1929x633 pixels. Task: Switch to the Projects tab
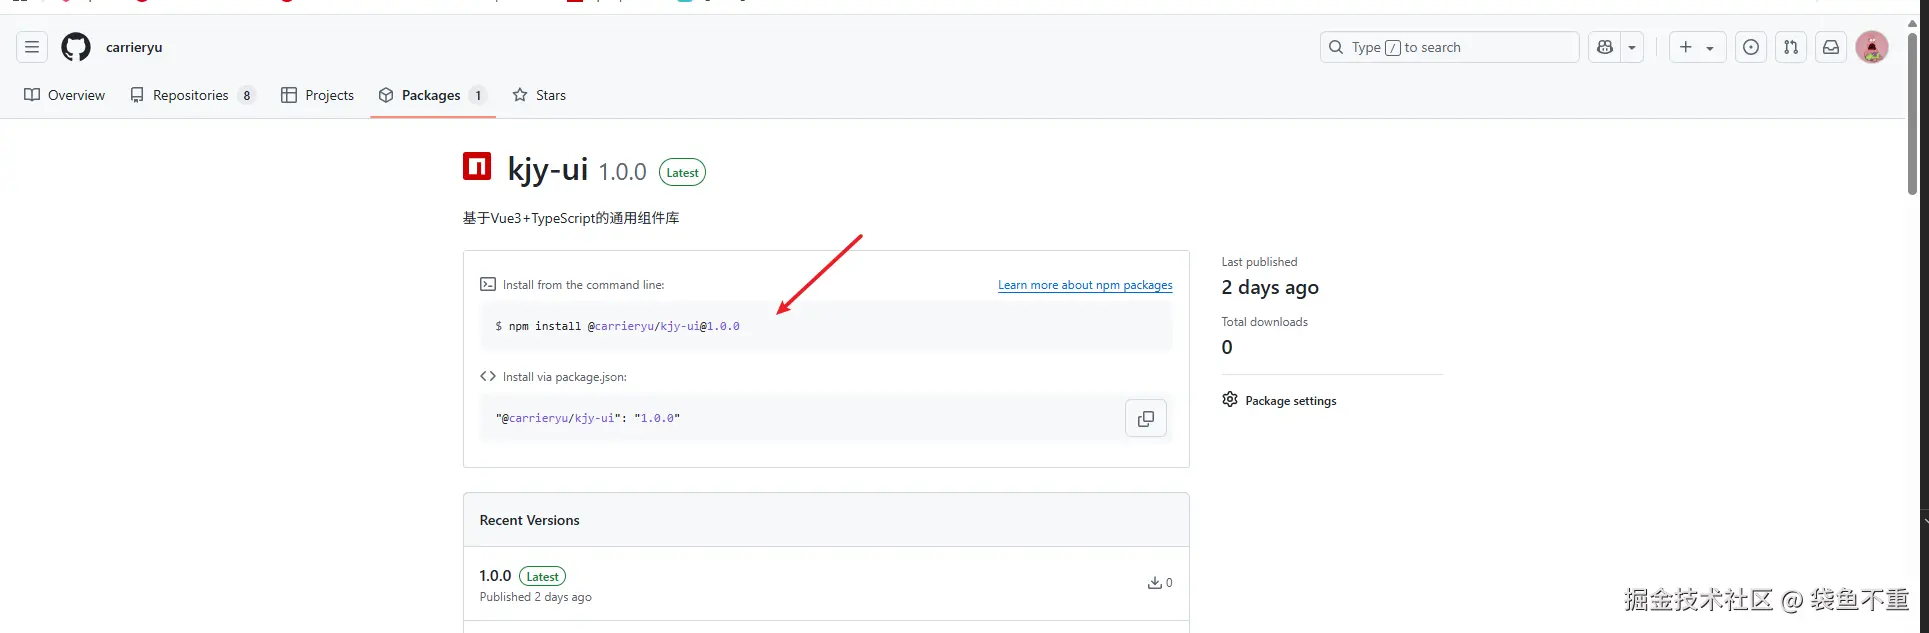tap(317, 95)
